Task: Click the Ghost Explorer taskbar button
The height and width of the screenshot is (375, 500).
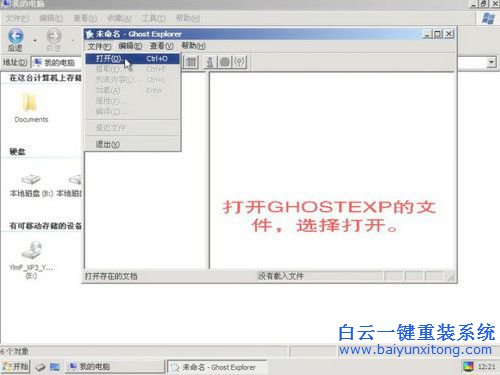Action: click(x=217, y=367)
